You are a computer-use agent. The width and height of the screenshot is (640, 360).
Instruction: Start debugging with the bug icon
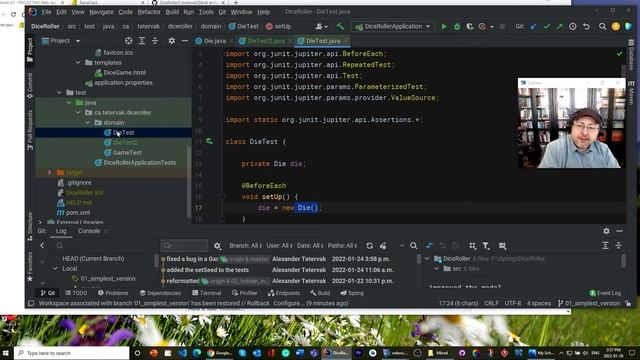click(x=457, y=27)
